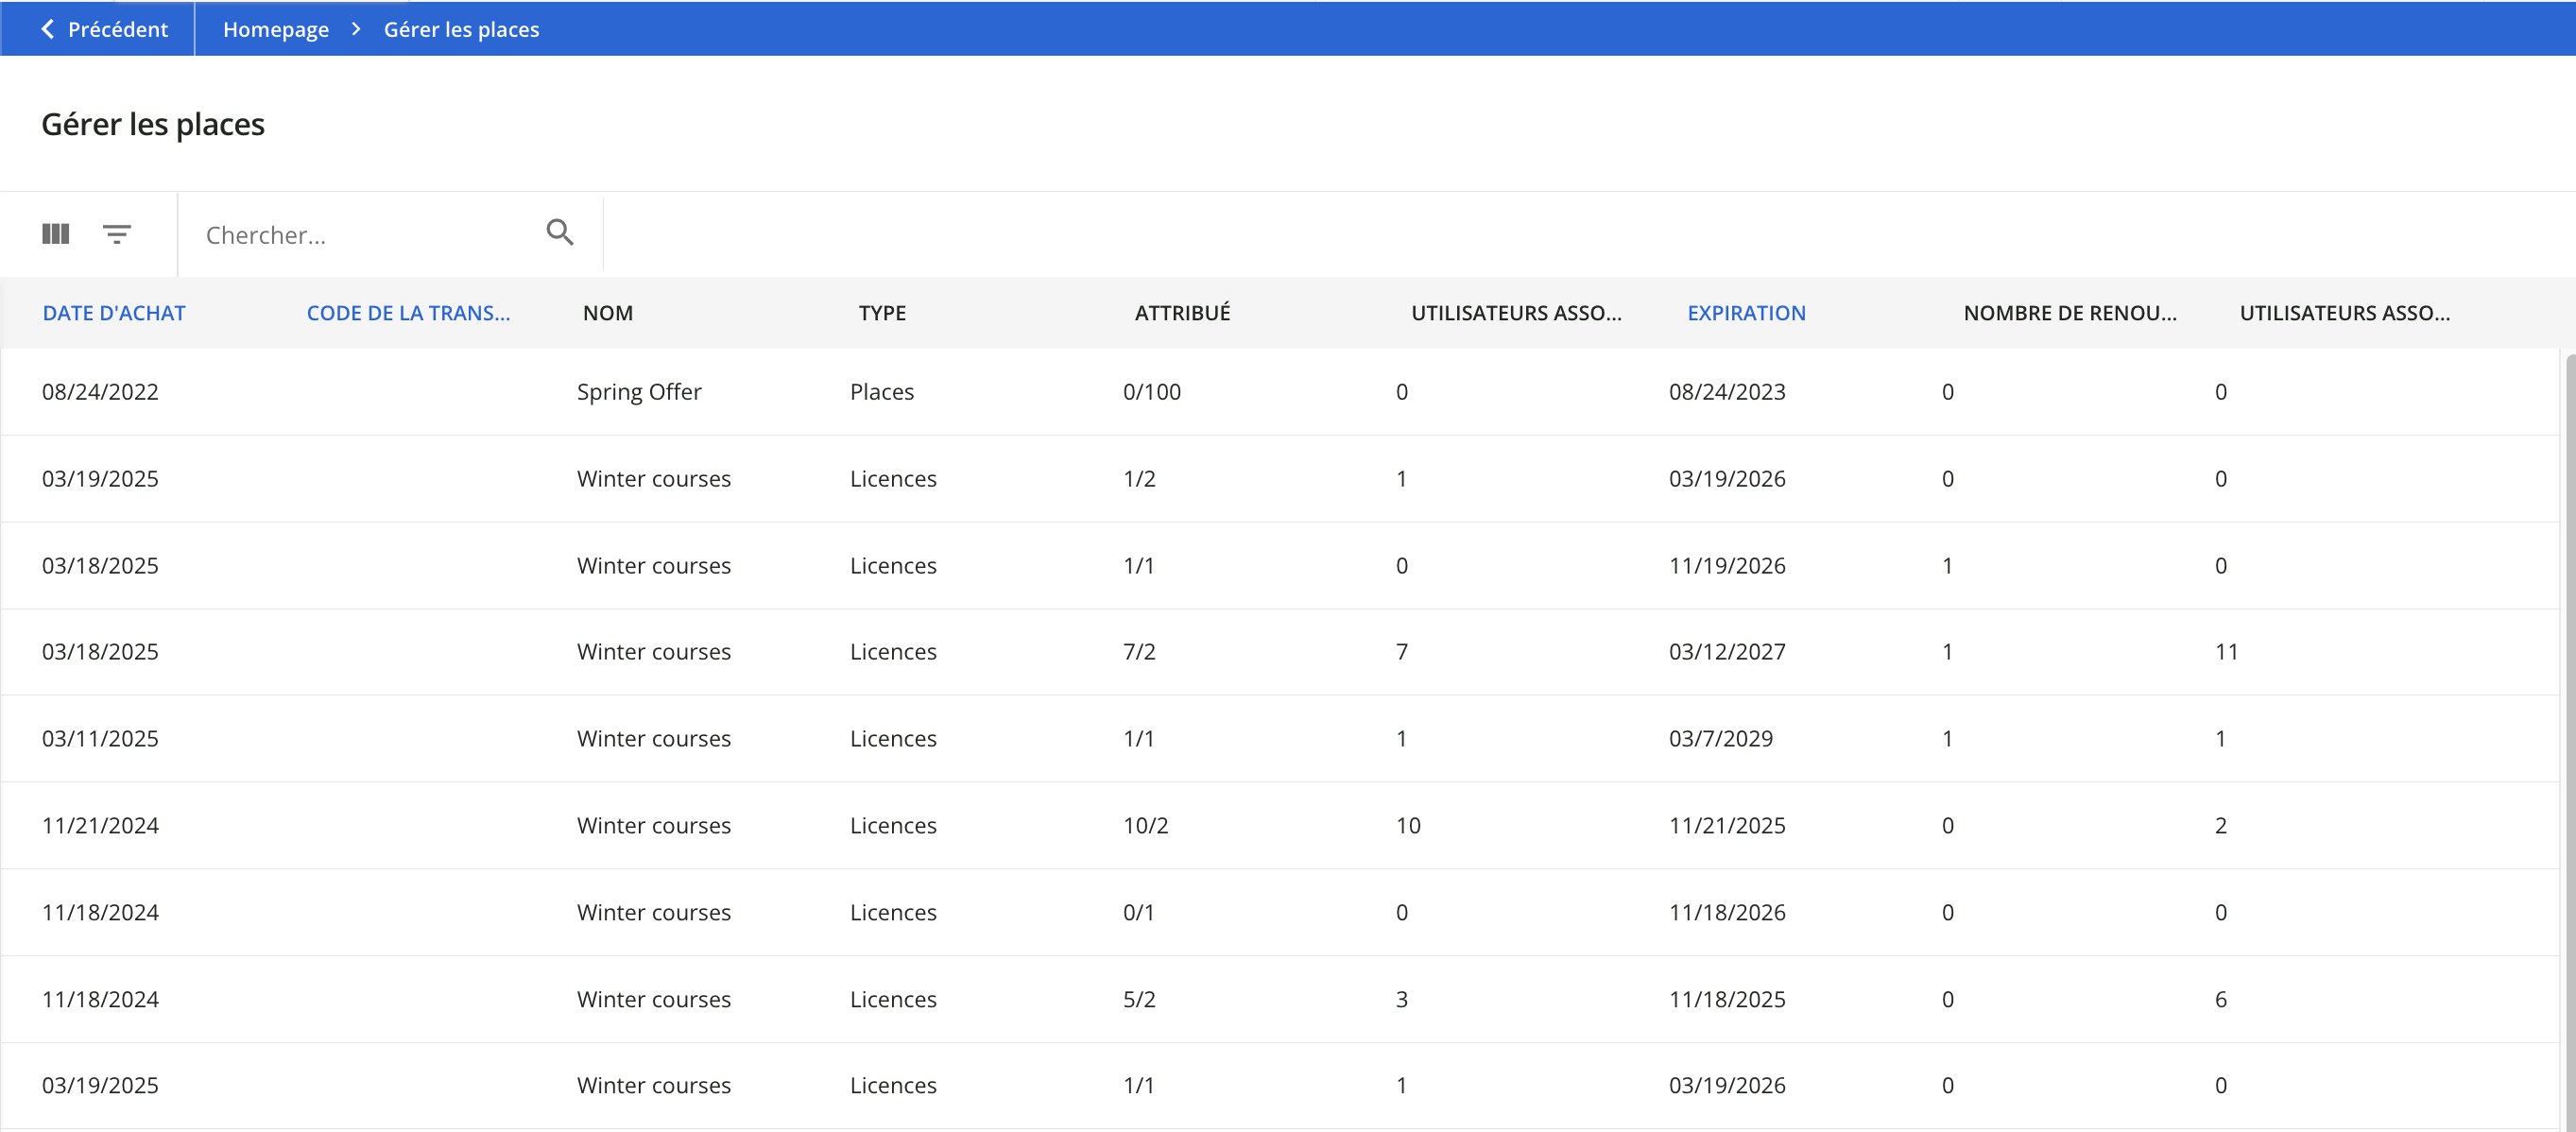2576x1132 pixels.
Task: Click the NOMBRE DE RENOU... column header
Action: pos(2070,313)
